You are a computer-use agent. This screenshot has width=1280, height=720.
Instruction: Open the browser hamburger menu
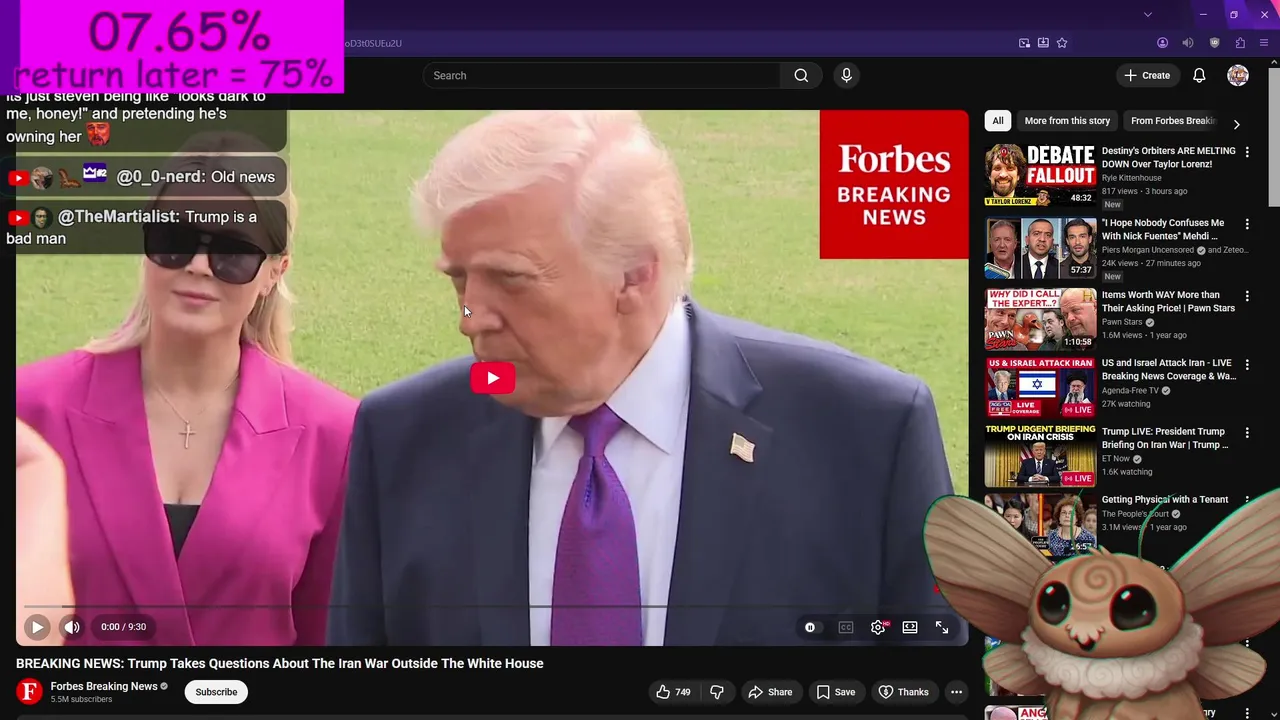point(1265,43)
